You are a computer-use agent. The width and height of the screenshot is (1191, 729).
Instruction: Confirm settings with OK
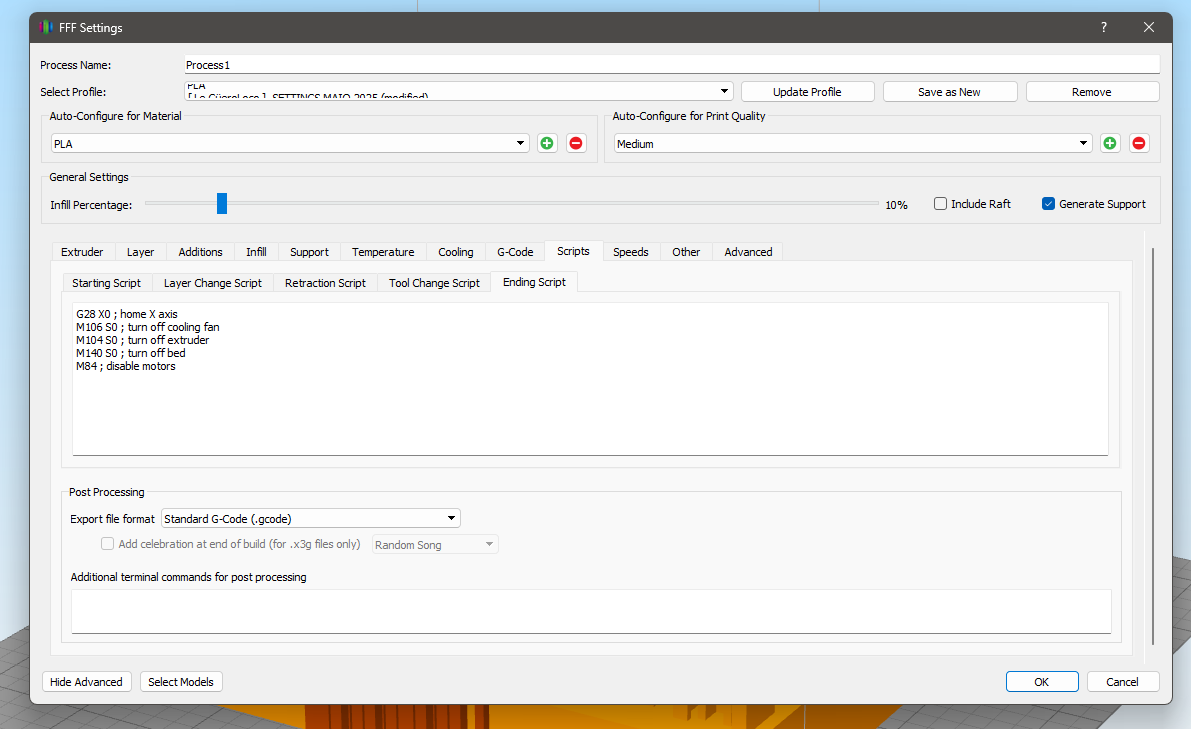(x=1042, y=682)
